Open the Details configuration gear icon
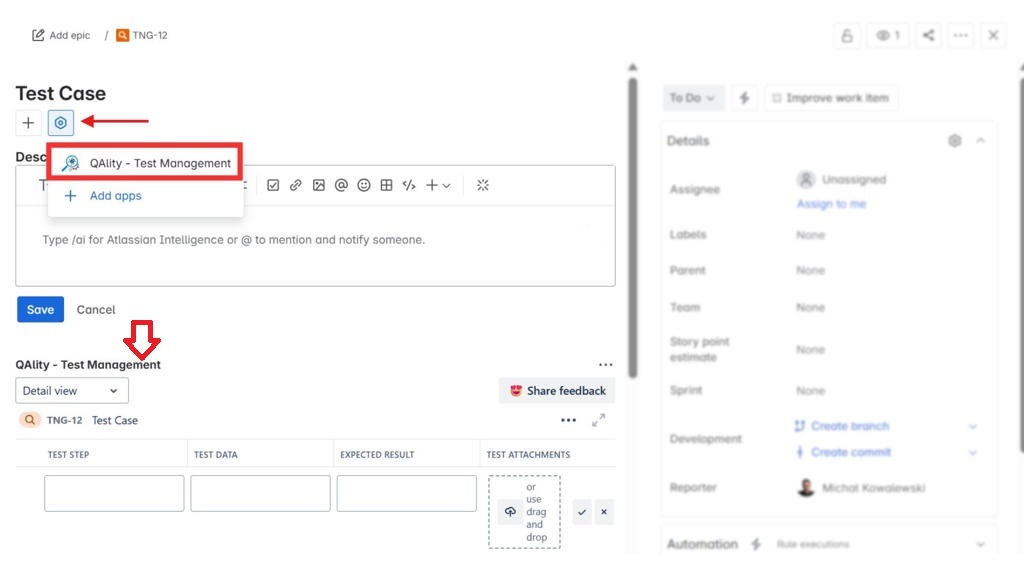The image size is (1024, 576). [955, 140]
